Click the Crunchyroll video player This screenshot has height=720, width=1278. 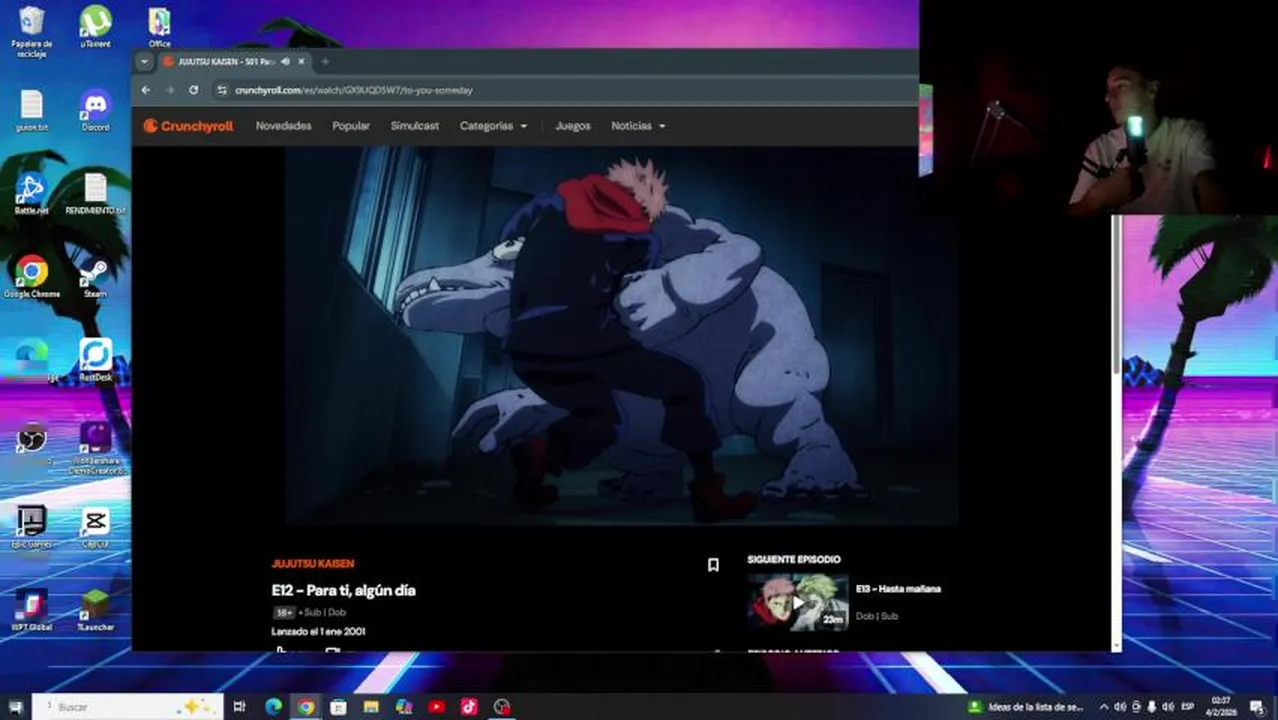tap(621, 336)
